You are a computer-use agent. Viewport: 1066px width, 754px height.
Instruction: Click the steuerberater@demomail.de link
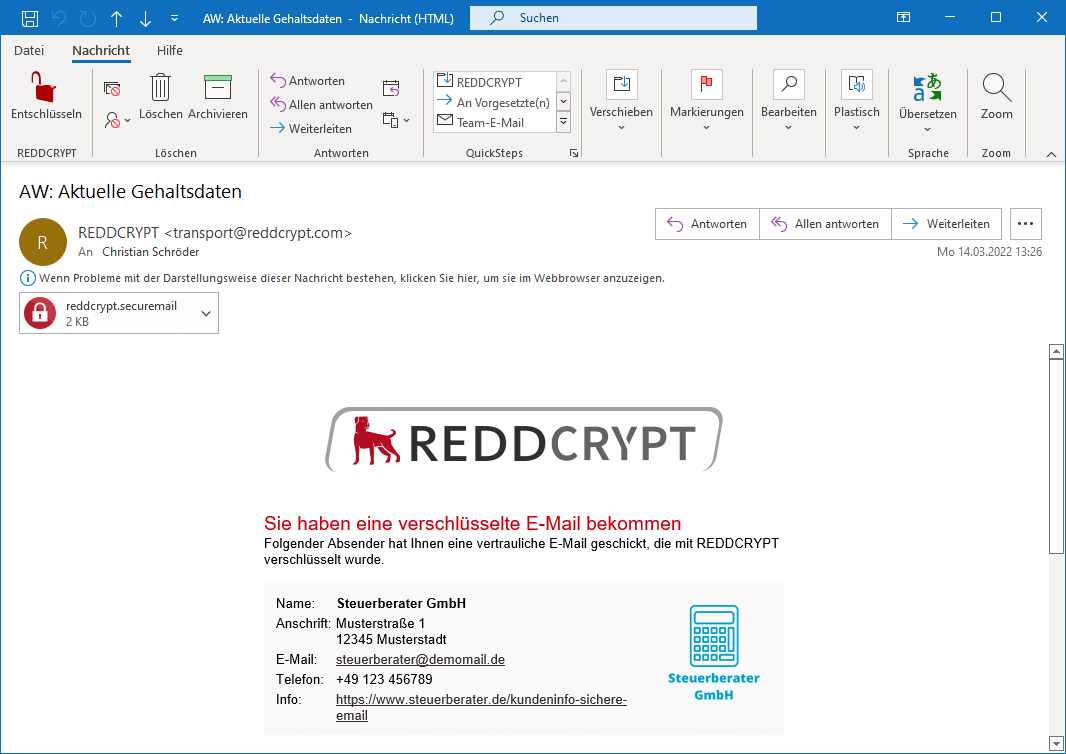(x=420, y=659)
